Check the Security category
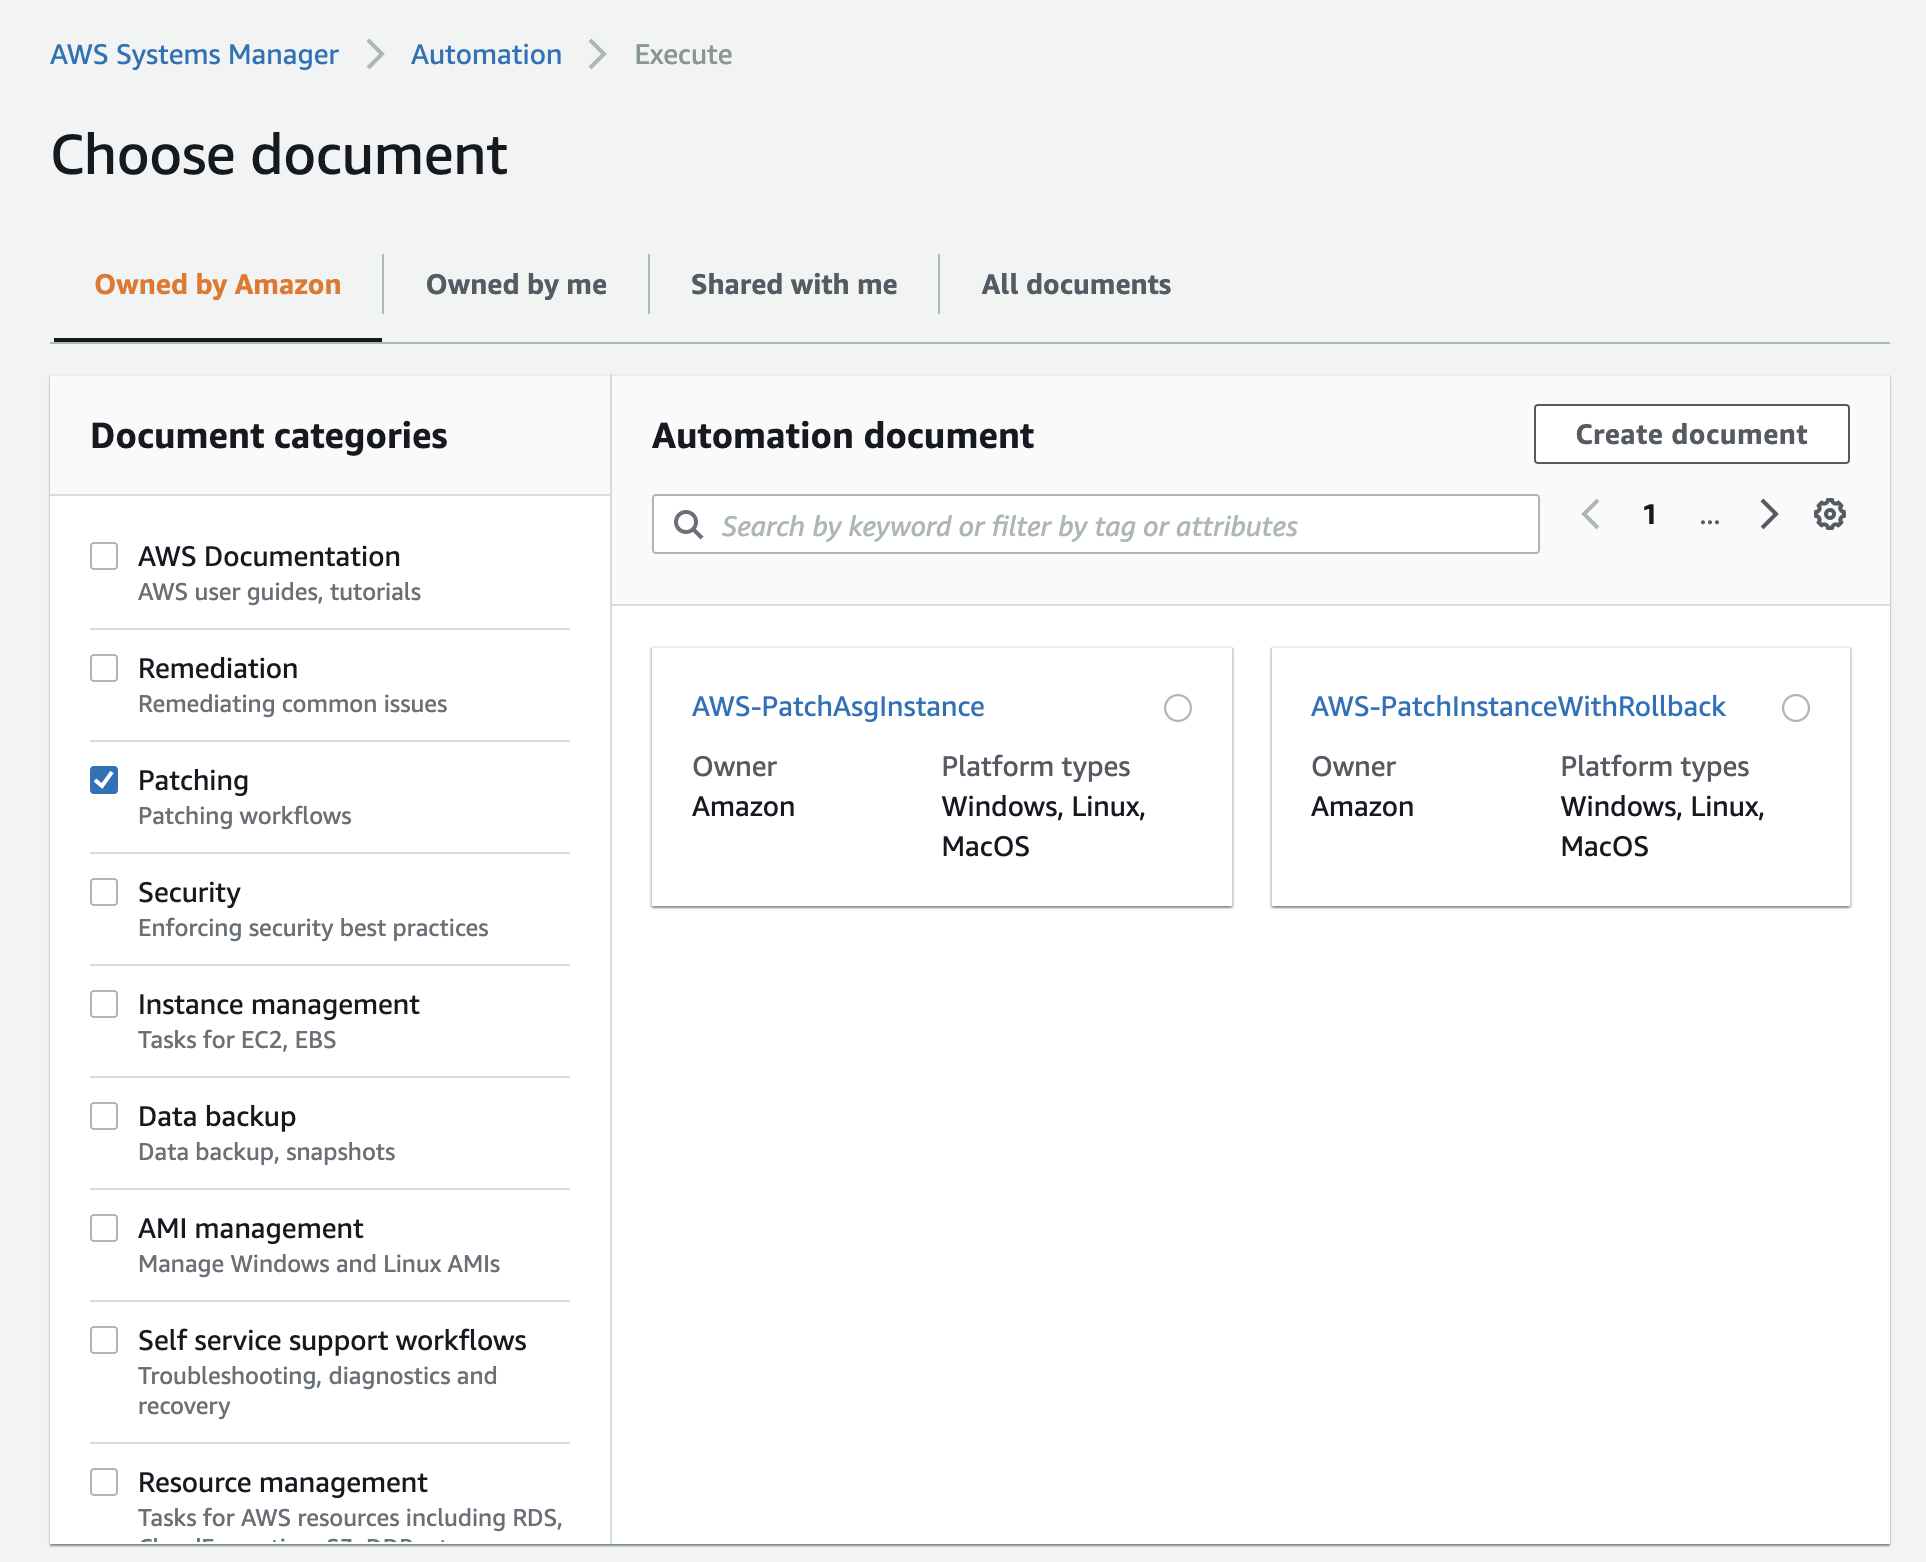The image size is (1926, 1562). click(104, 892)
